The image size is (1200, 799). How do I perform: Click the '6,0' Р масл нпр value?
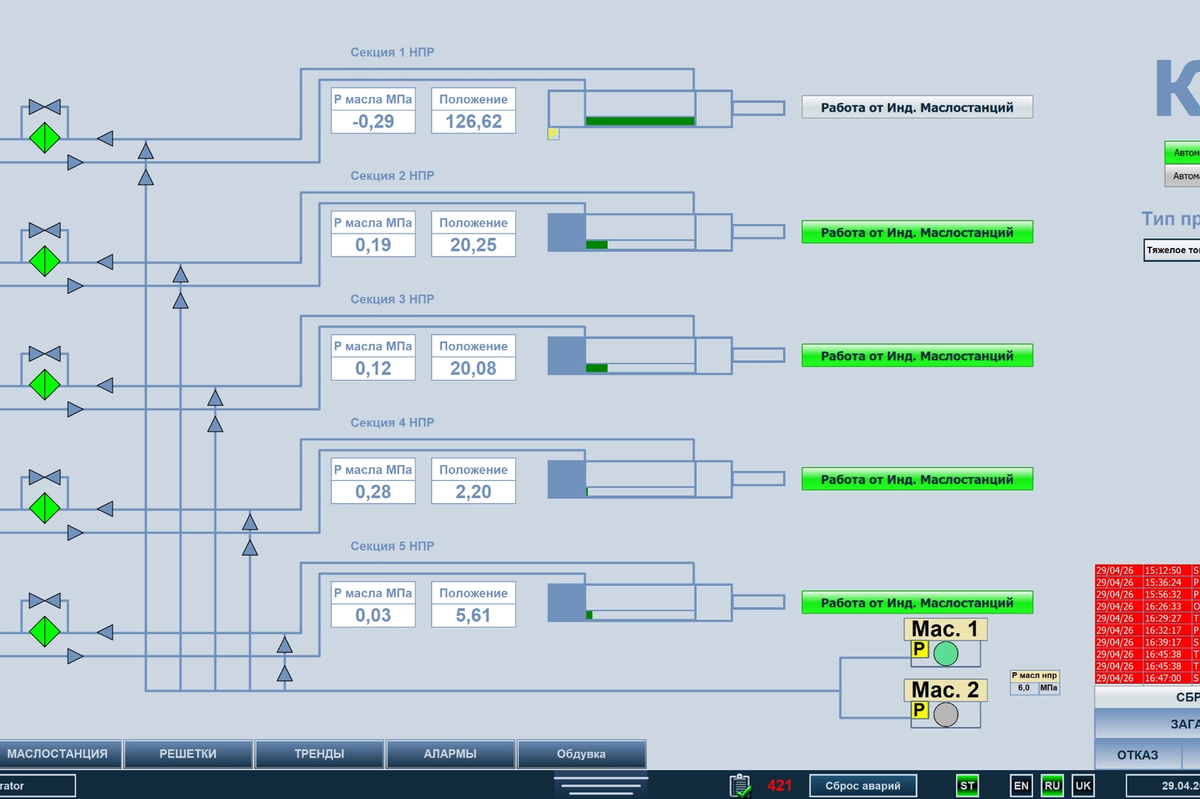coord(1023,688)
